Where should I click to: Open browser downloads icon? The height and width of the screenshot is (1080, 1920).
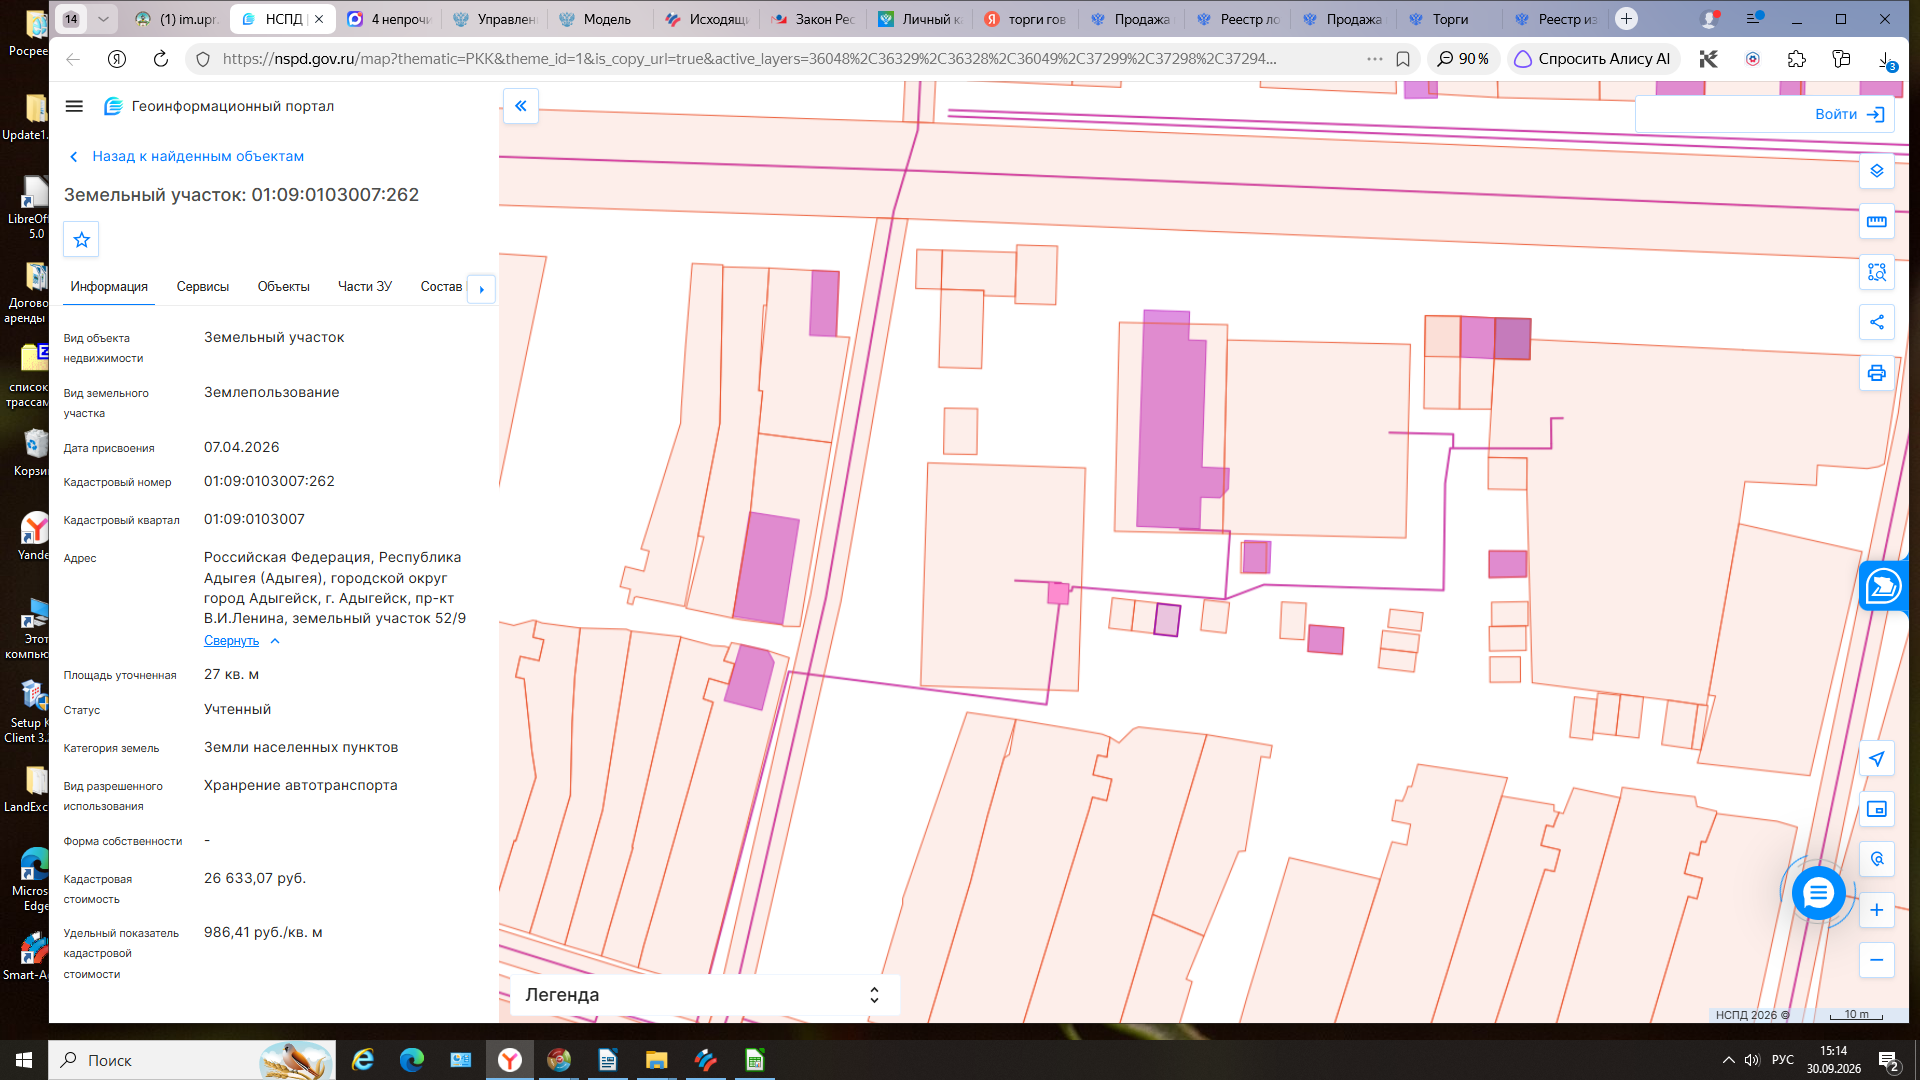1885,59
